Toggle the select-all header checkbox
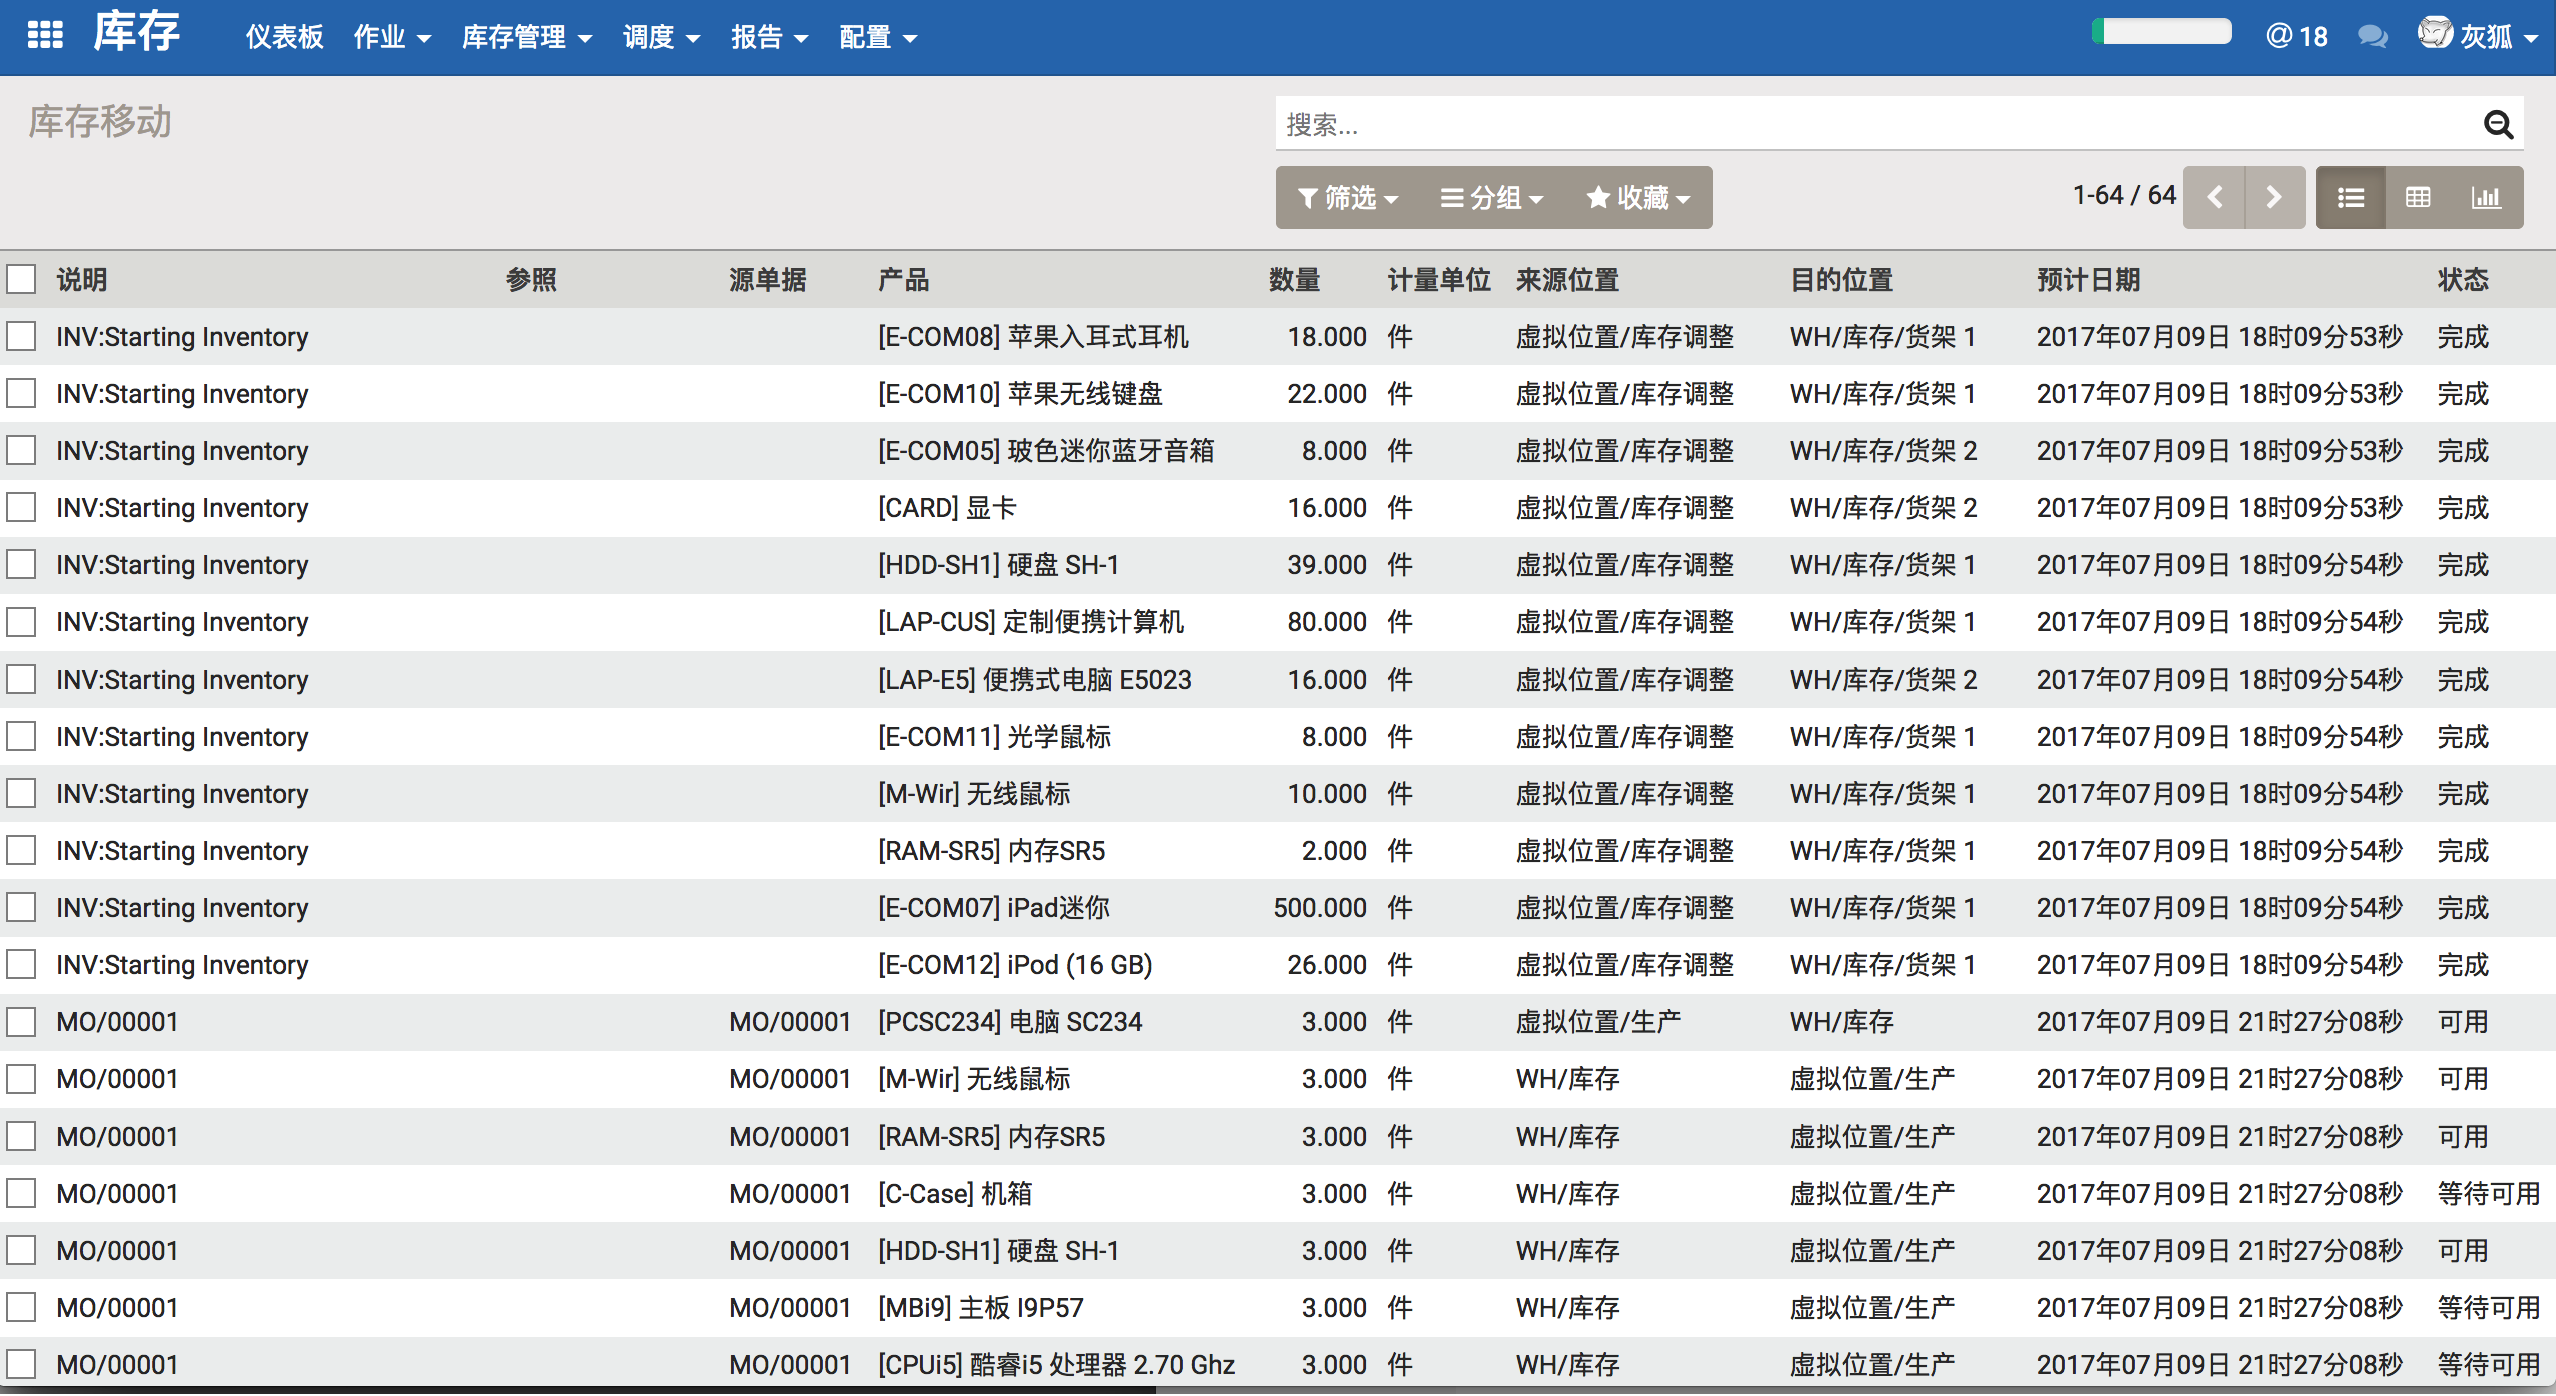Viewport: 2556px width, 1396px height. (21, 279)
